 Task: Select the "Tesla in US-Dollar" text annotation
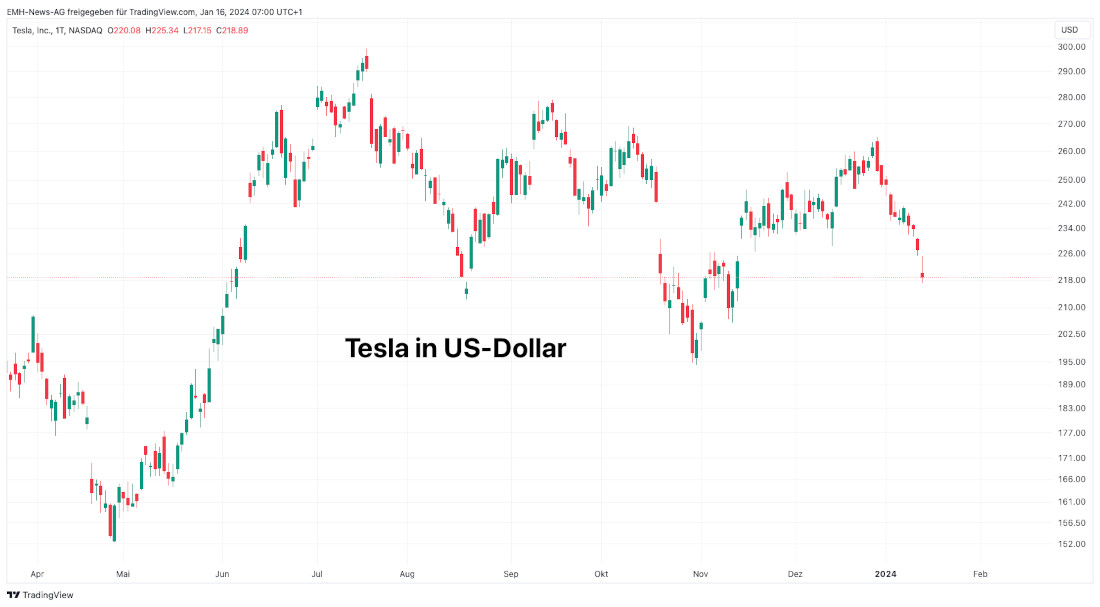tap(455, 348)
